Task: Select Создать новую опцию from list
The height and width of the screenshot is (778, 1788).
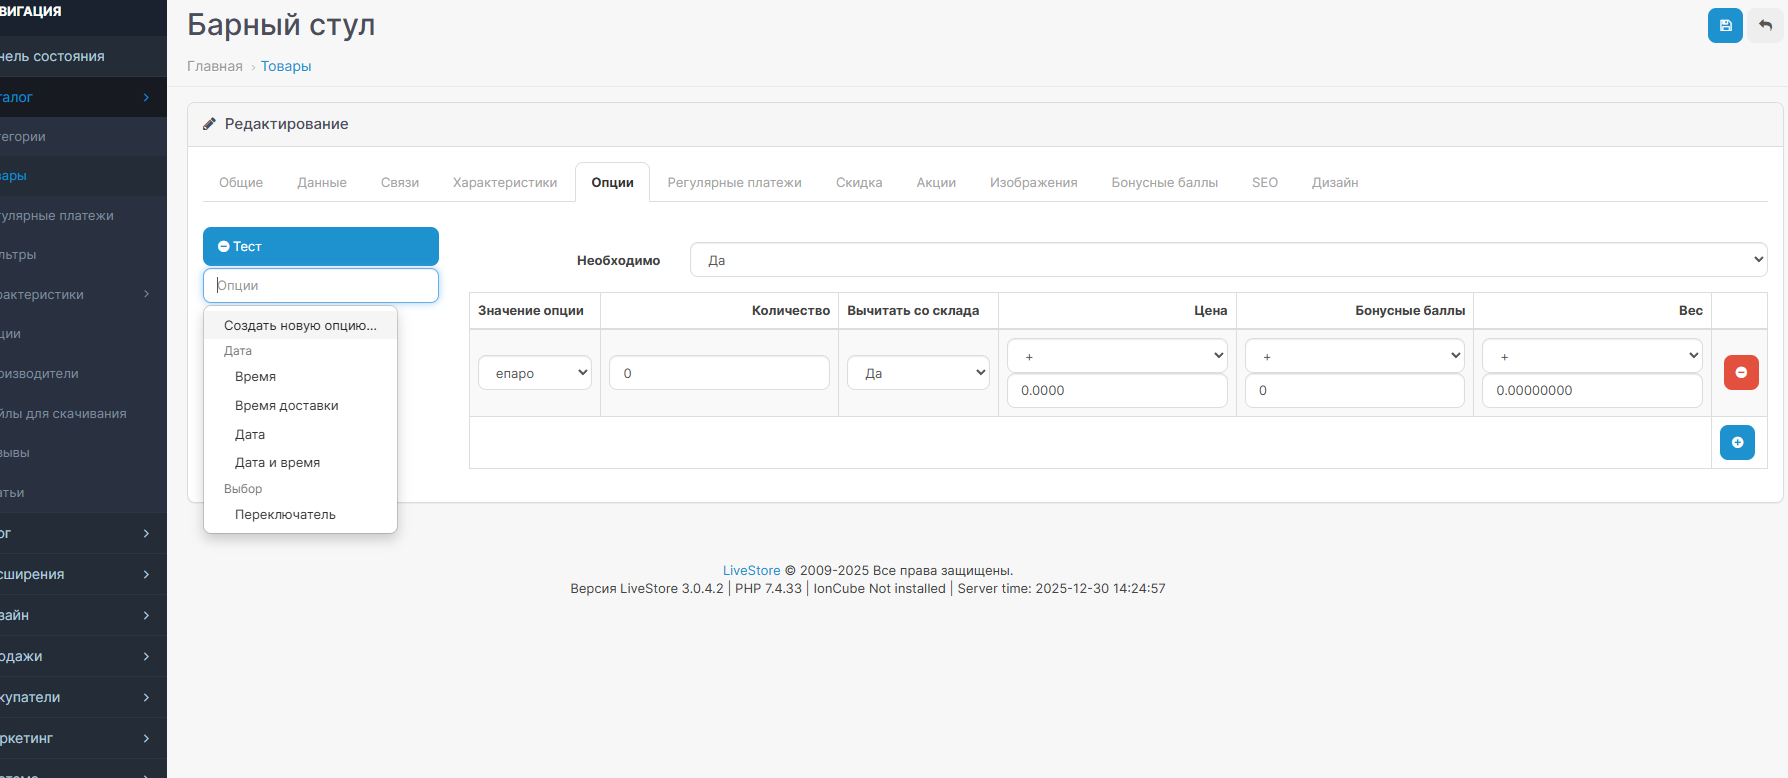Action: coord(300,326)
